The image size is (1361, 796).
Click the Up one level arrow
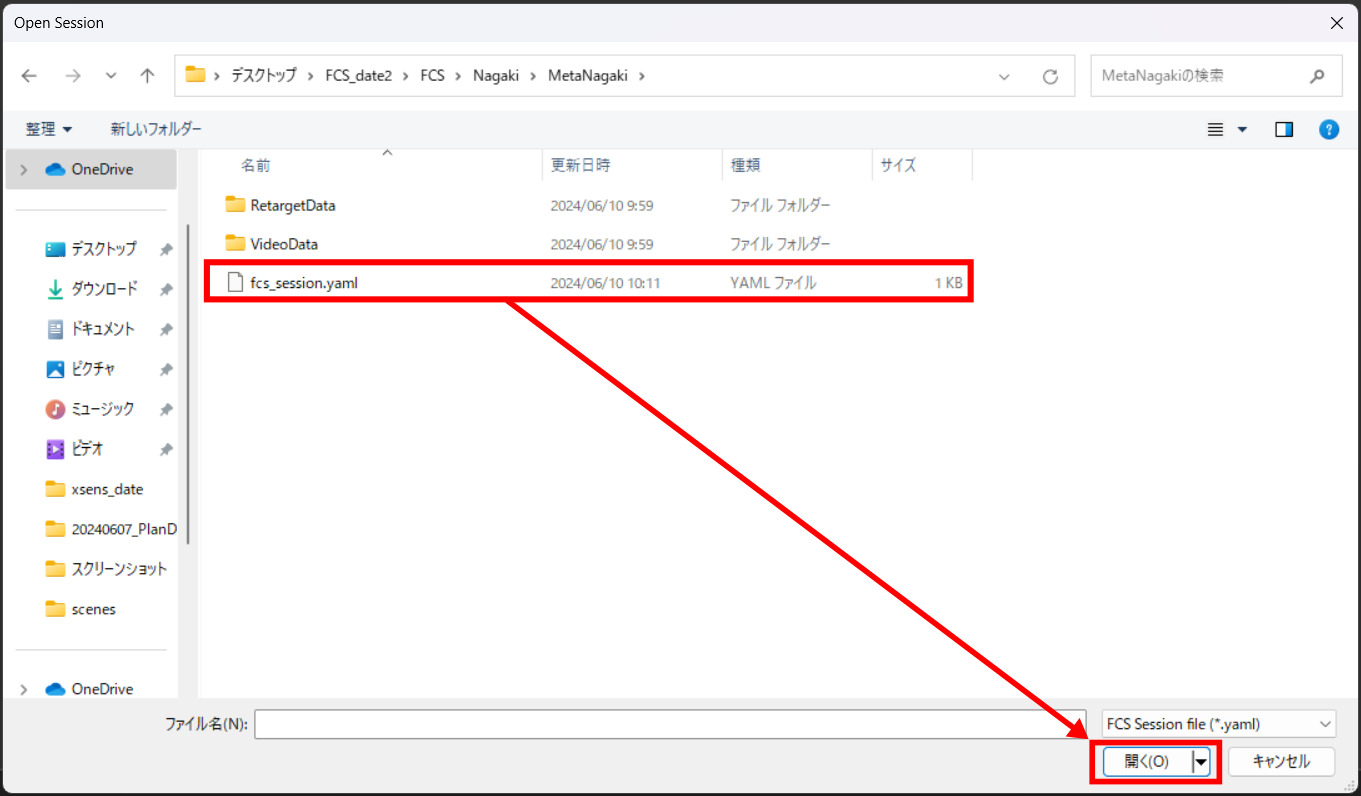(147, 76)
